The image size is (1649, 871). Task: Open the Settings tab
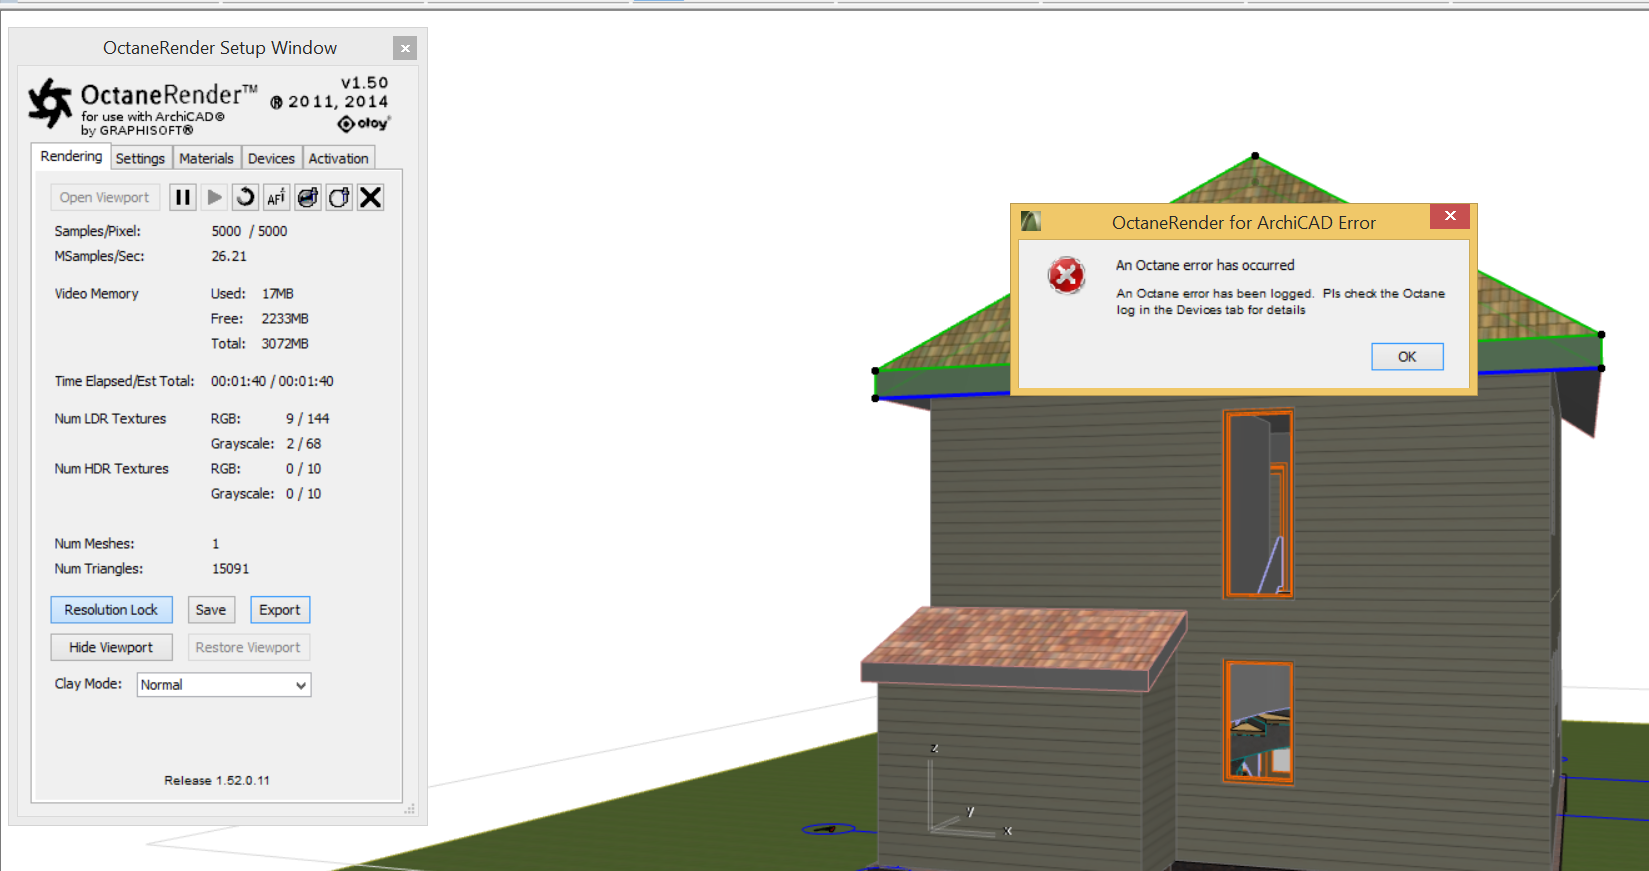pyautogui.click(x=140, y=159)
